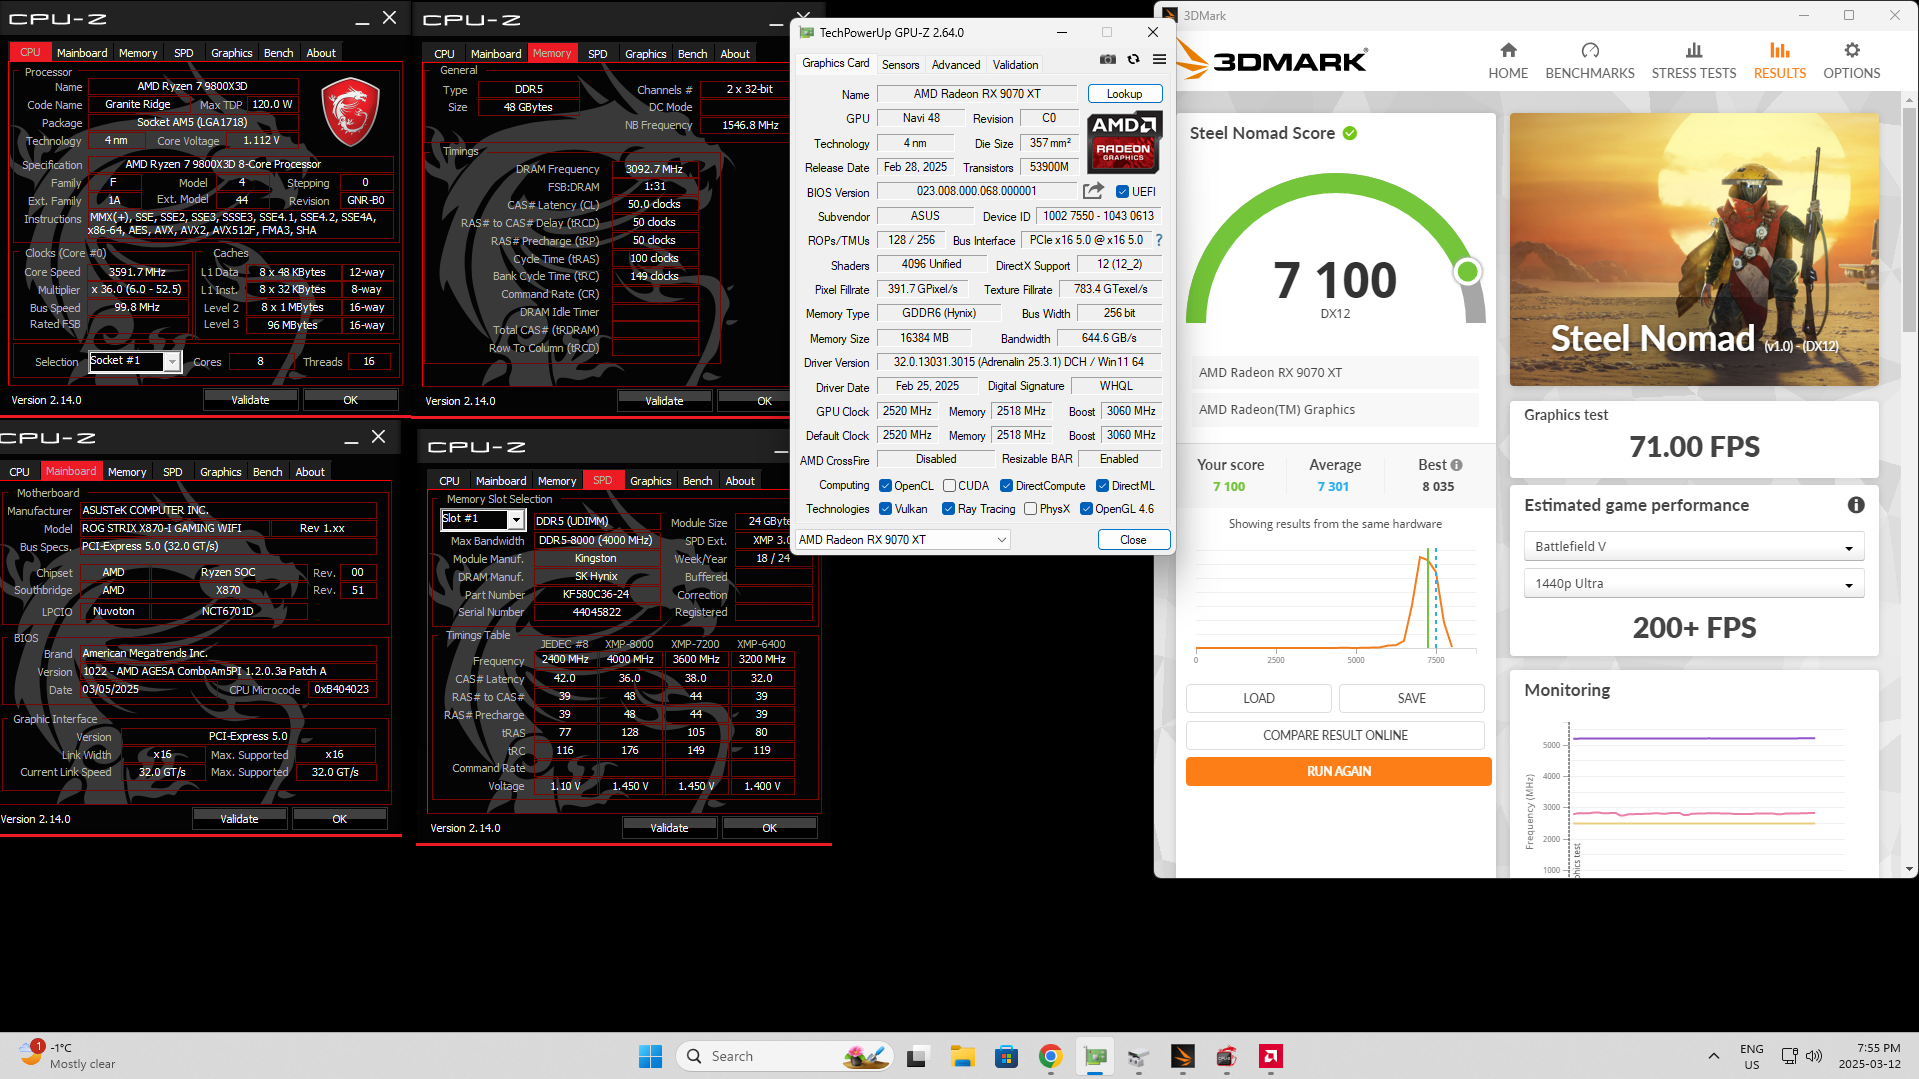The width and height of the screenshot is (1919, 1079).
Task: Open File Explorer from the taskbar
Action: 962,1056
